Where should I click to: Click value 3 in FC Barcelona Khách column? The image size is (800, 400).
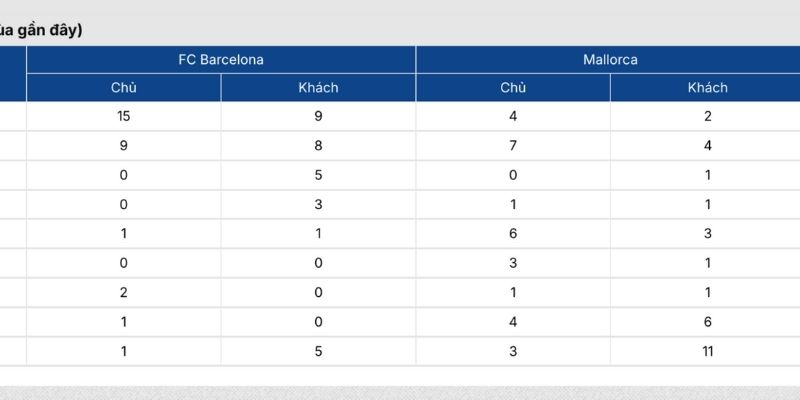318,204
